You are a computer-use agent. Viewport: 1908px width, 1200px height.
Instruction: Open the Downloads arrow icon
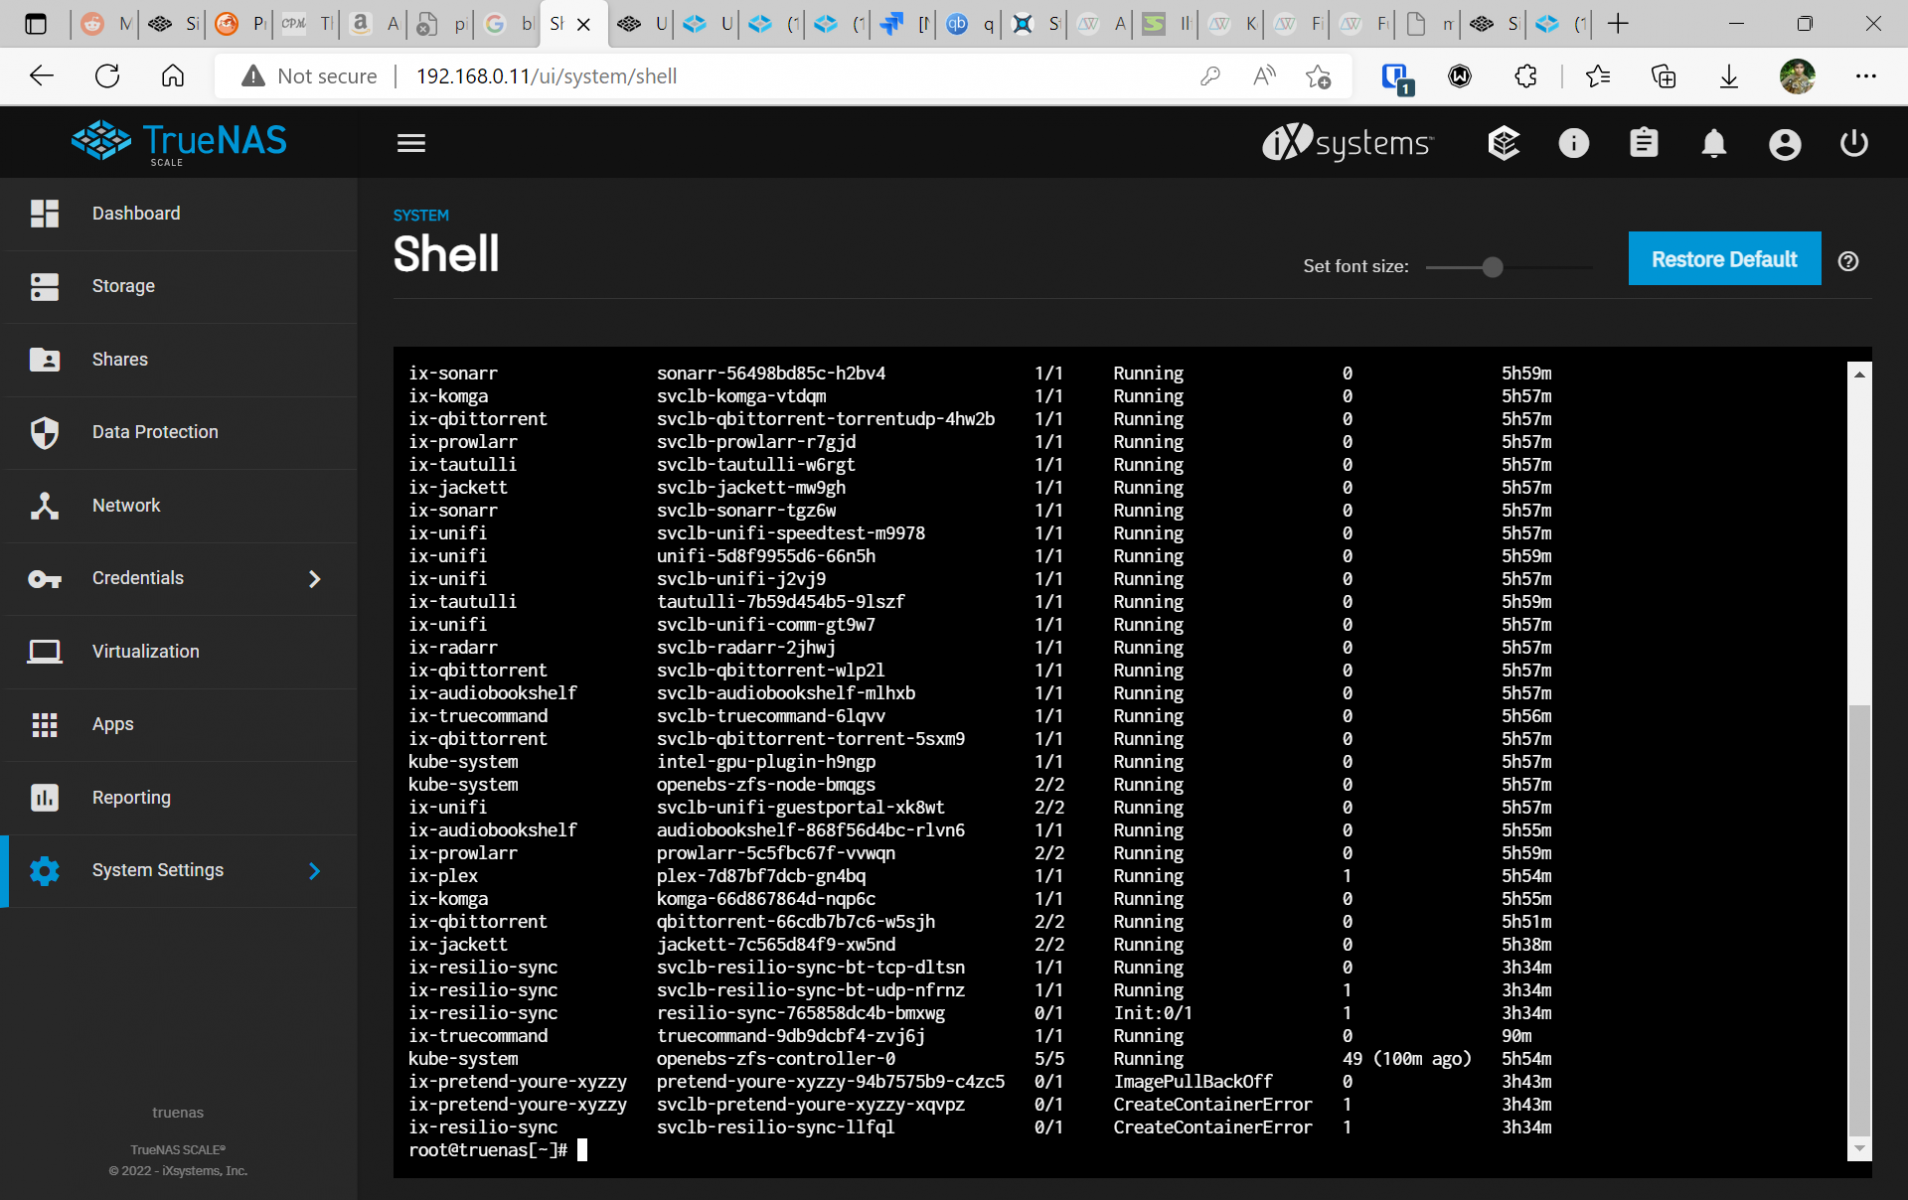[1728, 76]
